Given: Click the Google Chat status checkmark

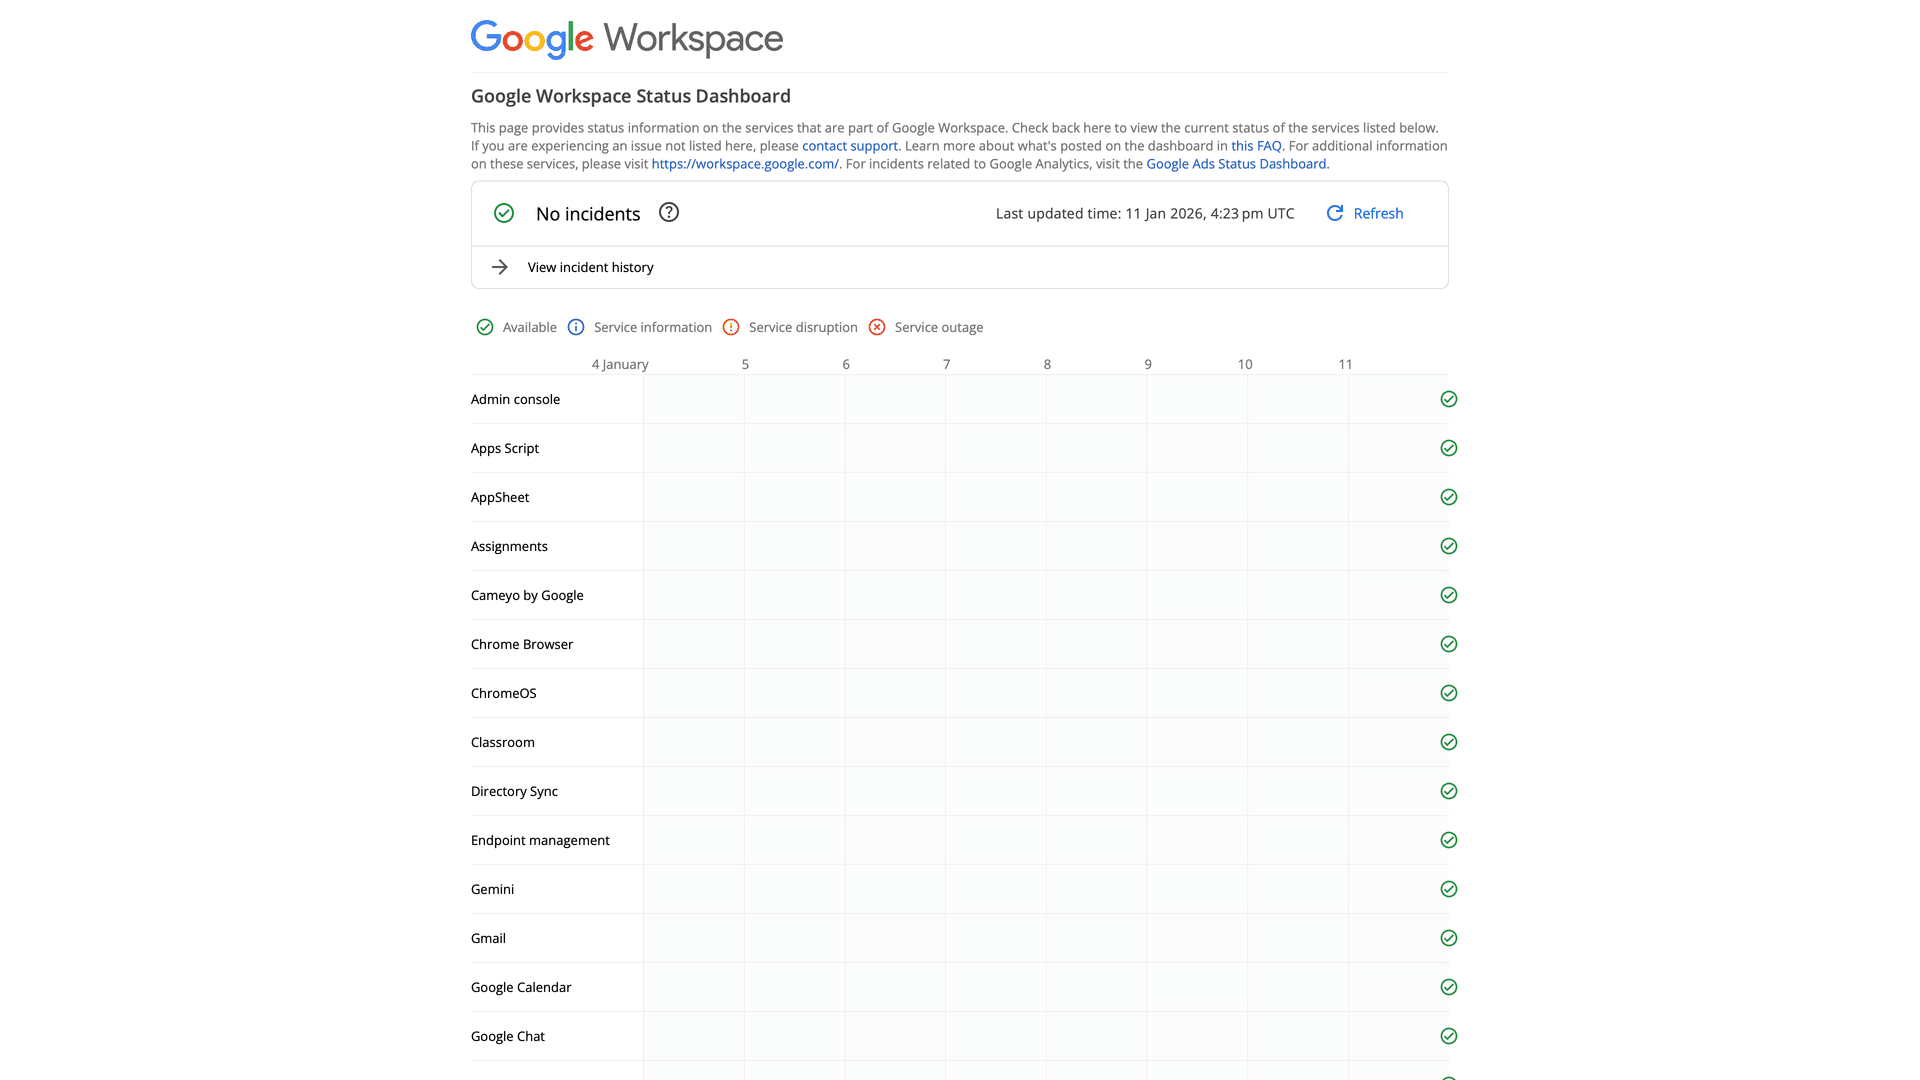Looking at the screenshot, I should pos(1449,1036).
